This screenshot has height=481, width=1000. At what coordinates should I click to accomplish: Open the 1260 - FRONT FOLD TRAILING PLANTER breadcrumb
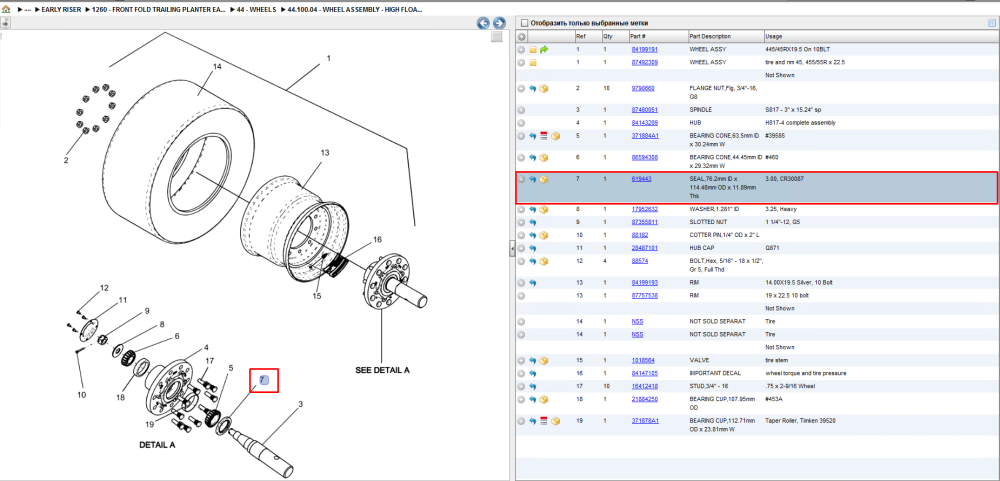[x=159, y=10]
